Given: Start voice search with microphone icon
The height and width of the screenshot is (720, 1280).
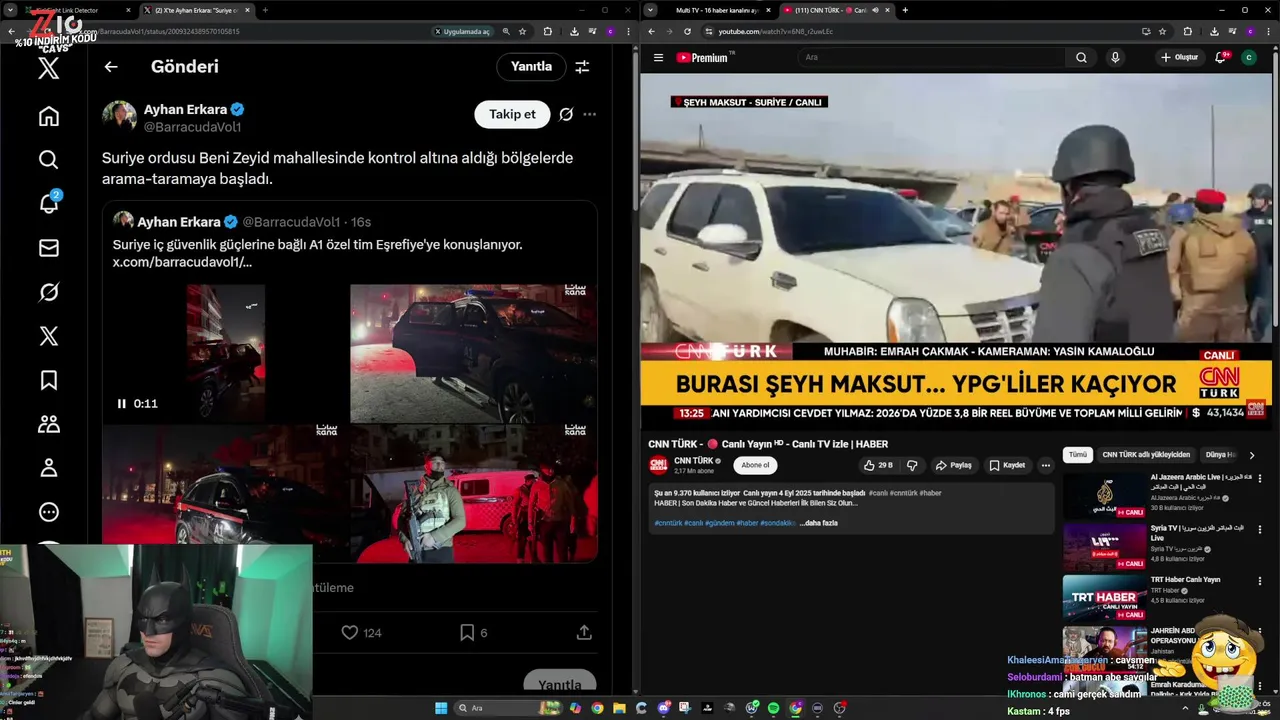Looking at the screenshot, I should point(1115,58).
